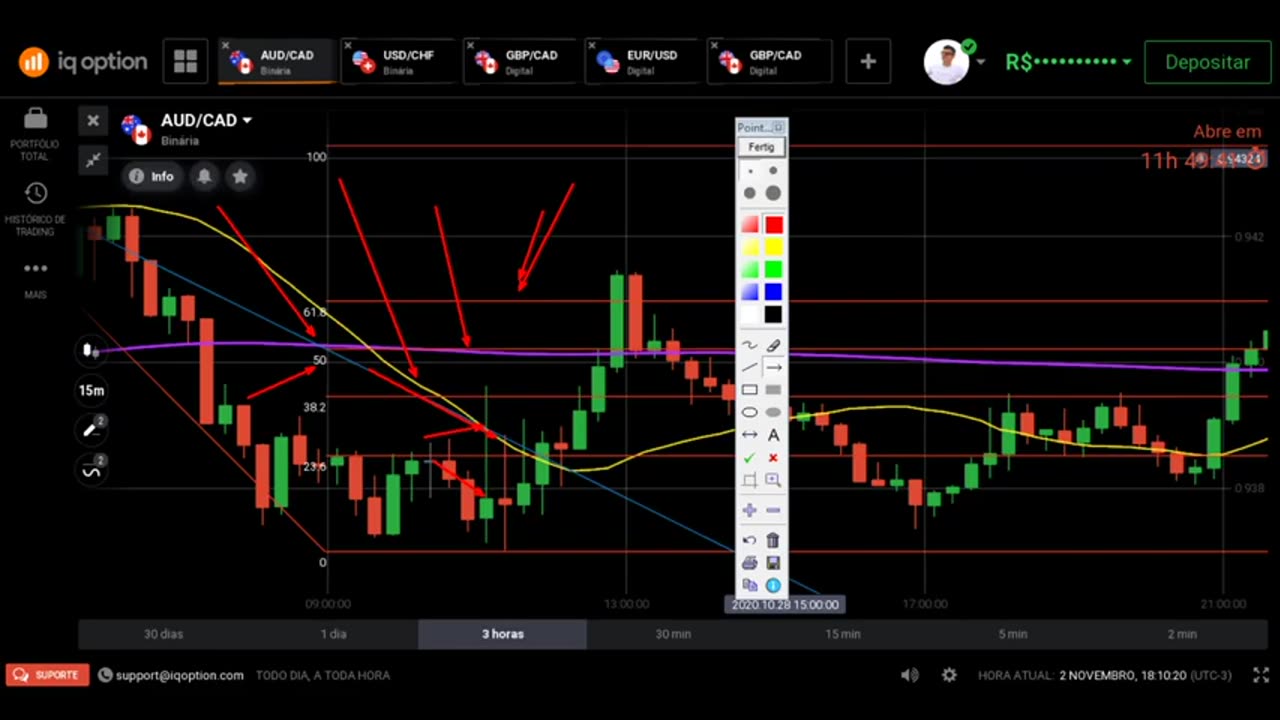This screenshot has width=1280, height=720.
Task: Open Histórico de Trading sidebar item
Action: pos(35,209)
